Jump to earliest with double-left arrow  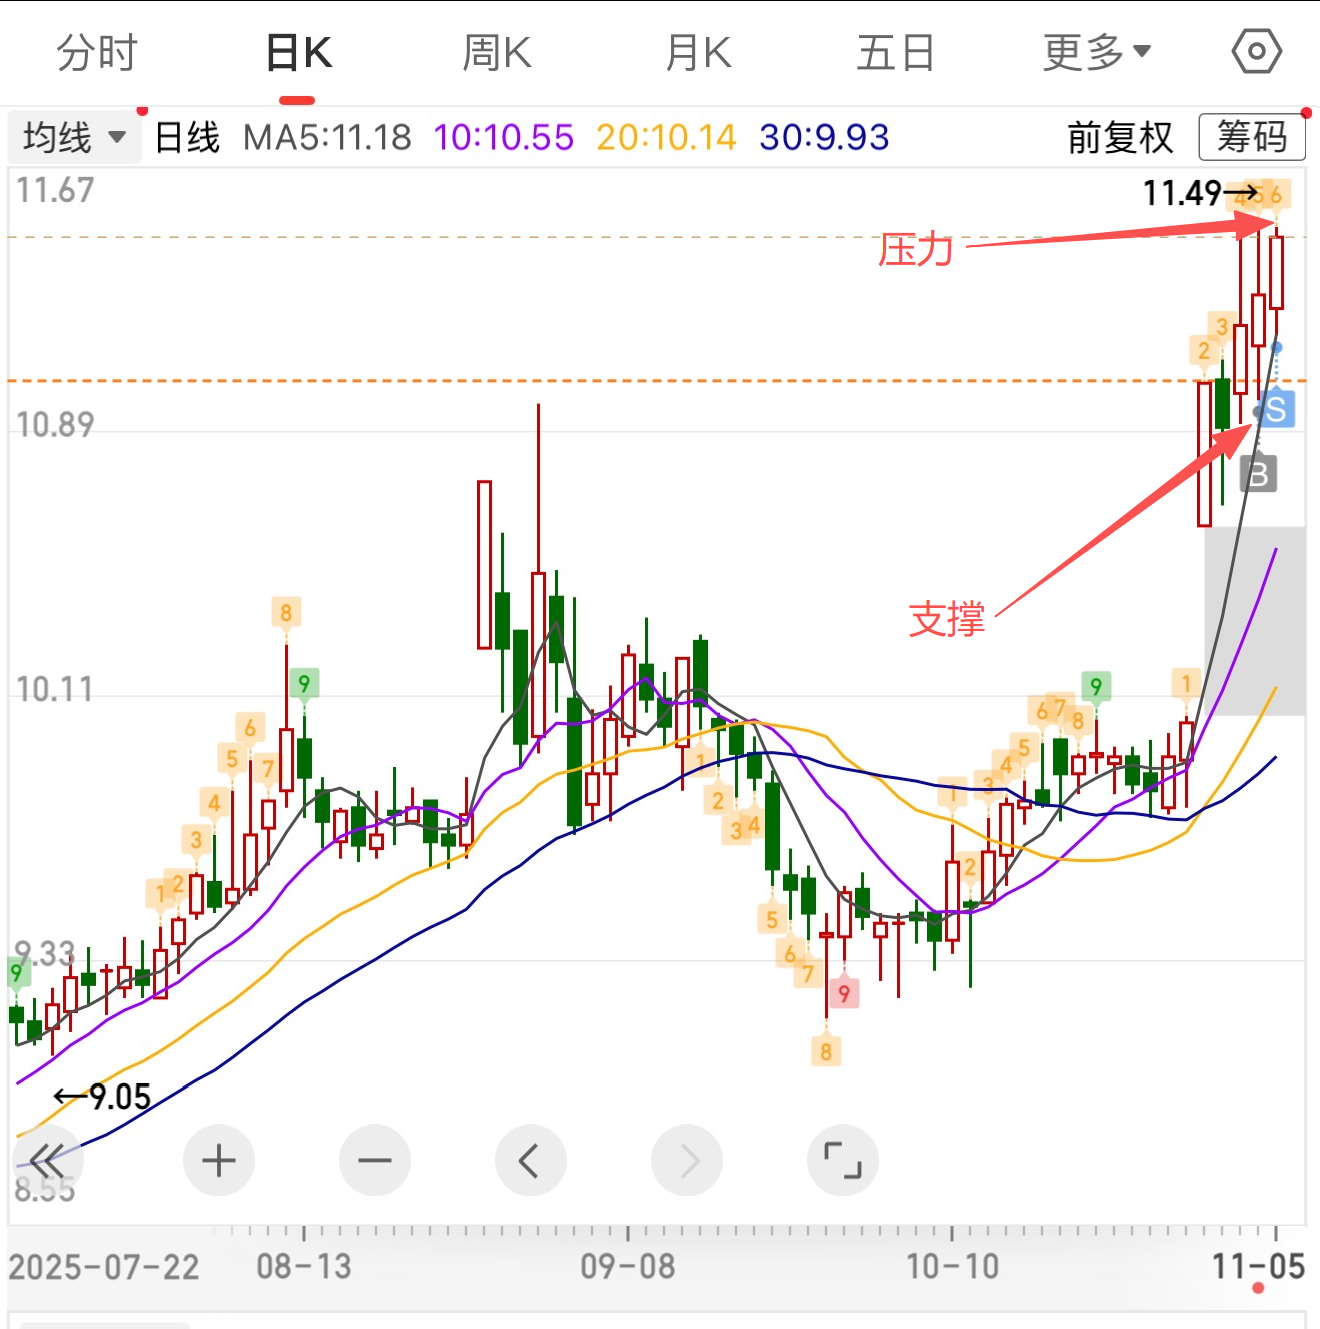click(x=47, y=1161)
